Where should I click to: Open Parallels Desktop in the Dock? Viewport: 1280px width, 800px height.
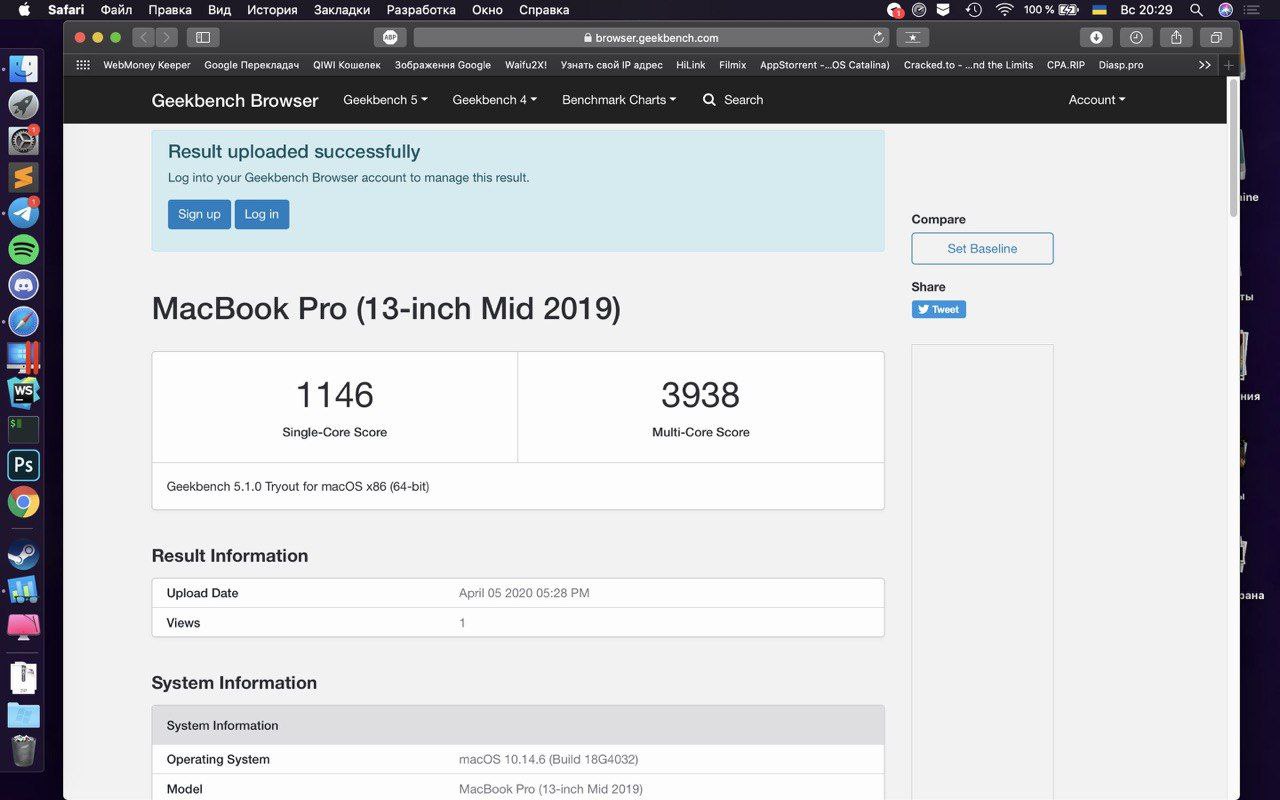(x=23, y=357)
